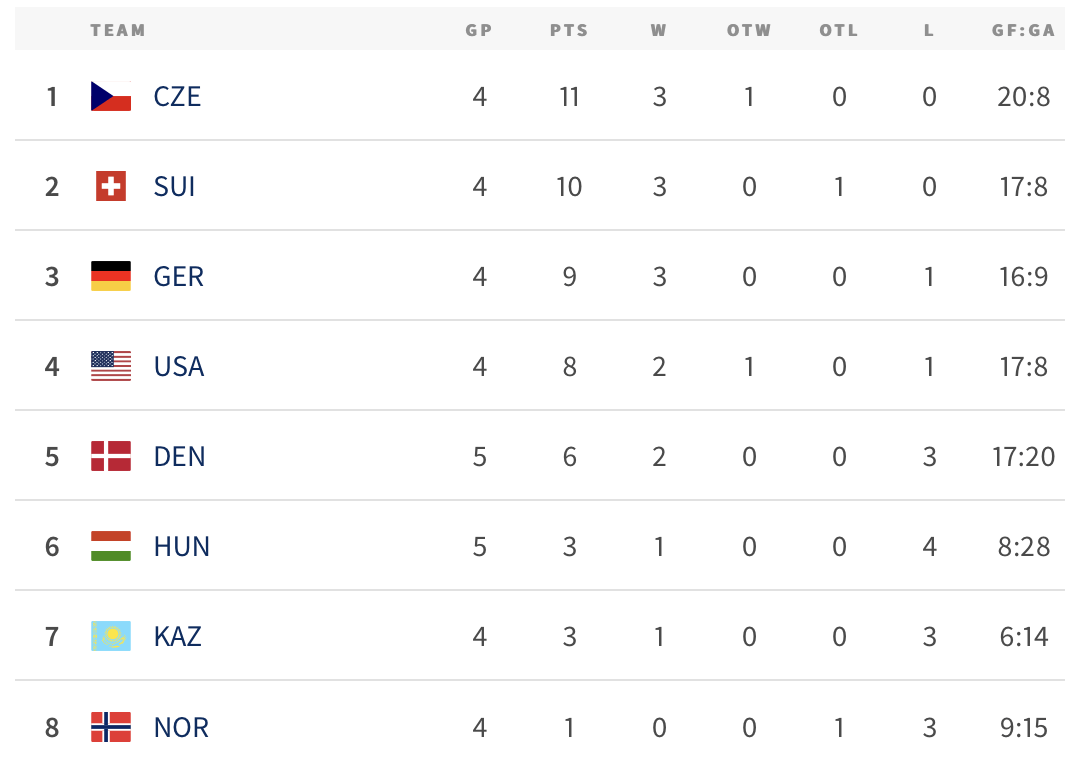Click the TEAM column header
1086x766 pixels.
[x=118, y=30]
